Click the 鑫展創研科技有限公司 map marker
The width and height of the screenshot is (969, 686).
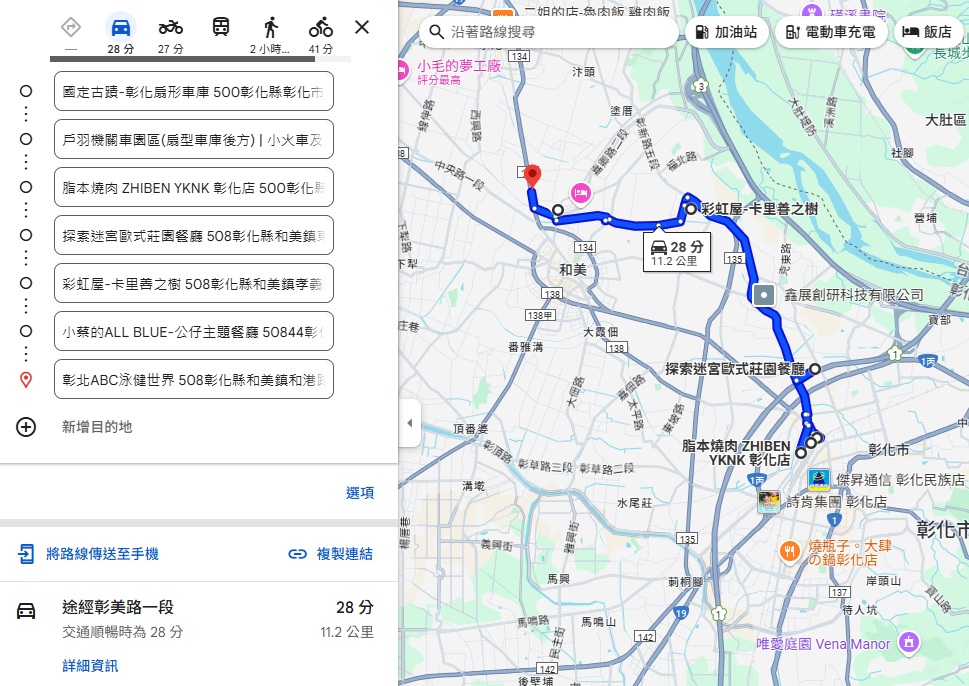click(764, 295)
